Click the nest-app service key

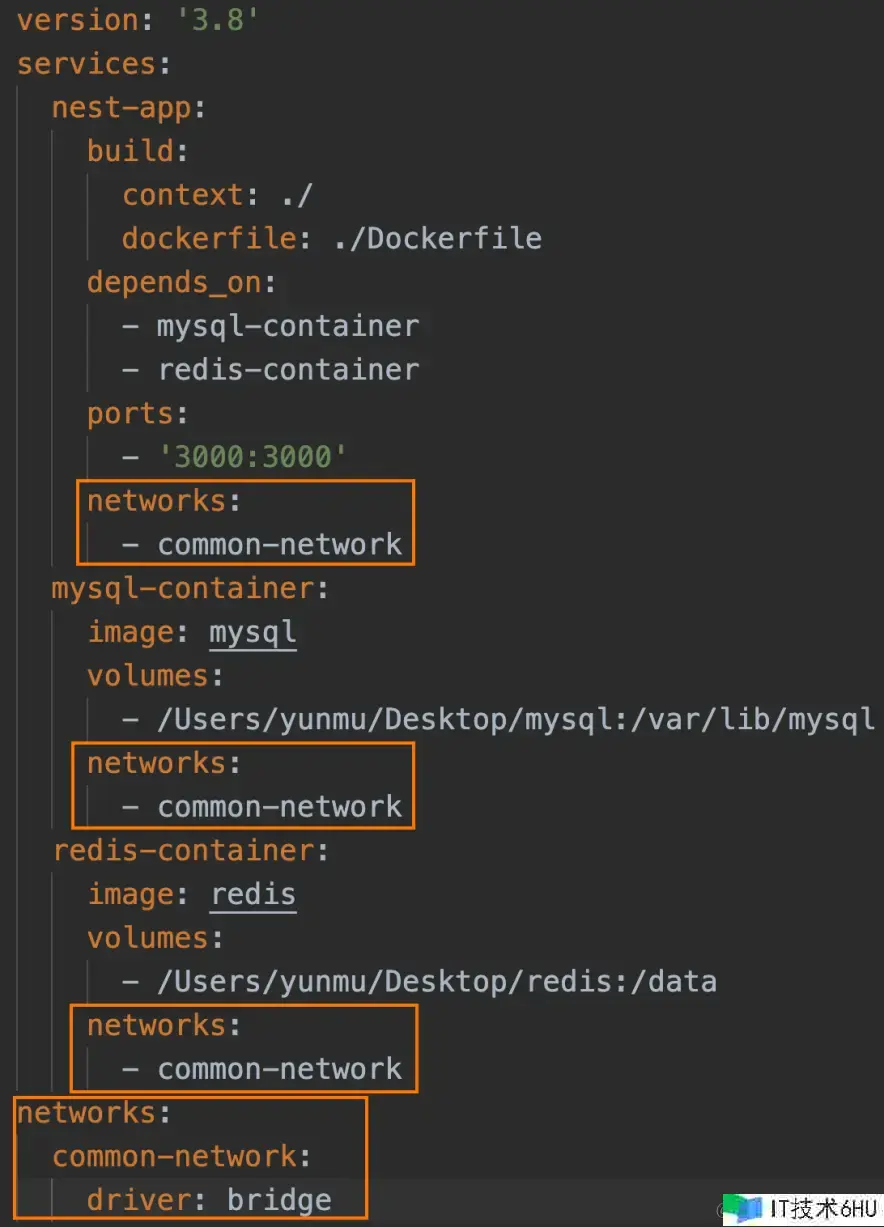tap(122, 107)
